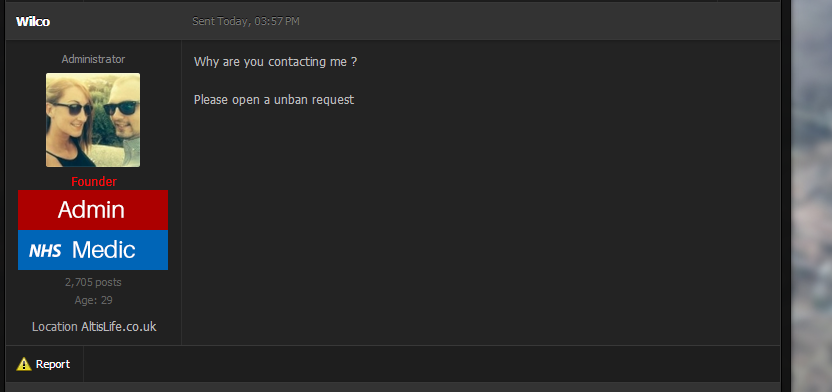This screenshot has width=832, height=392.
Task: Click the blue NHS Medic badge
Action: coord(93,250)
